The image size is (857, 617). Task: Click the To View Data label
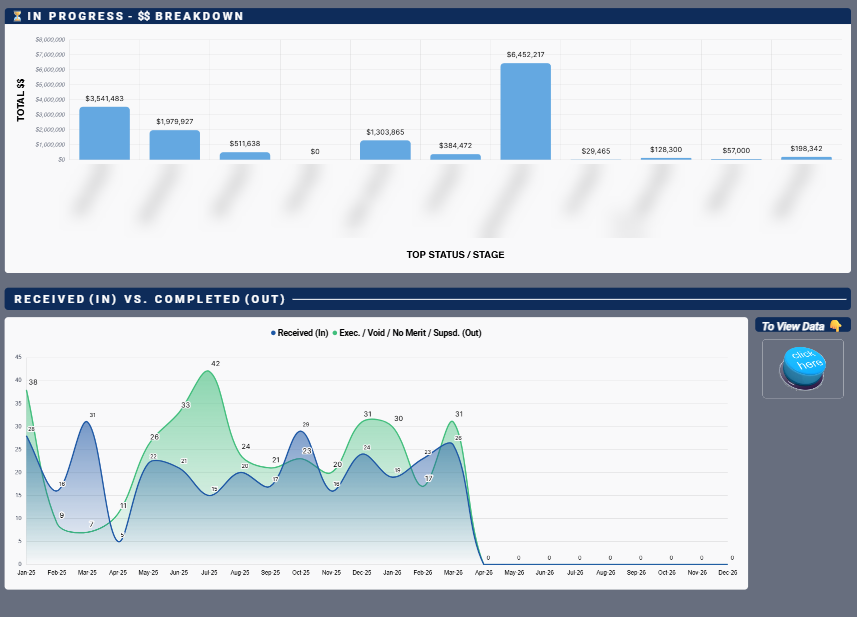(793, 326)
